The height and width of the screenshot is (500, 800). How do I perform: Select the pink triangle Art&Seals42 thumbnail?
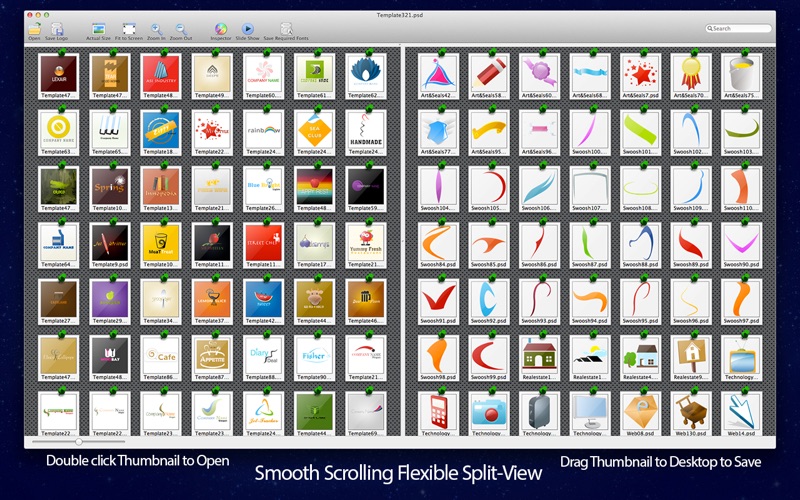click(x=438, y=76)
